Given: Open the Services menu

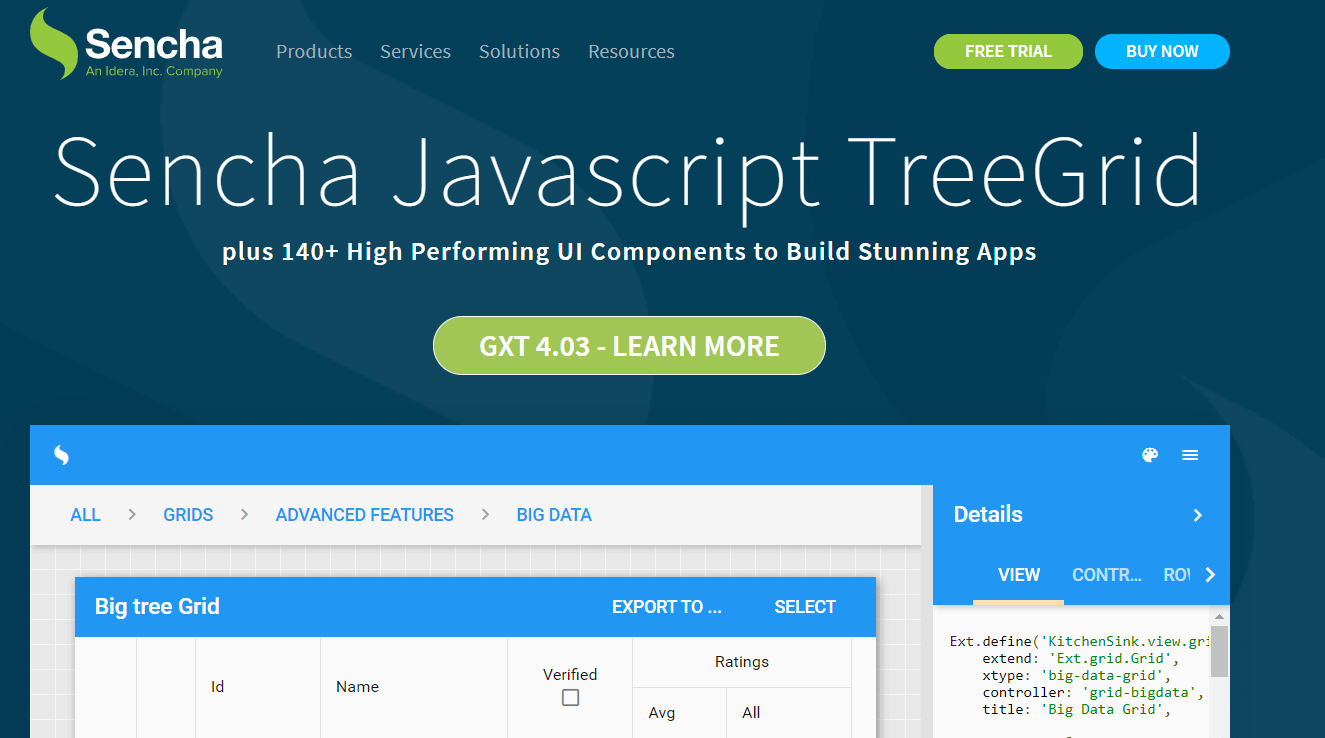Looking at the screenshot, I should pyautogui.click(x=415, y=51).
